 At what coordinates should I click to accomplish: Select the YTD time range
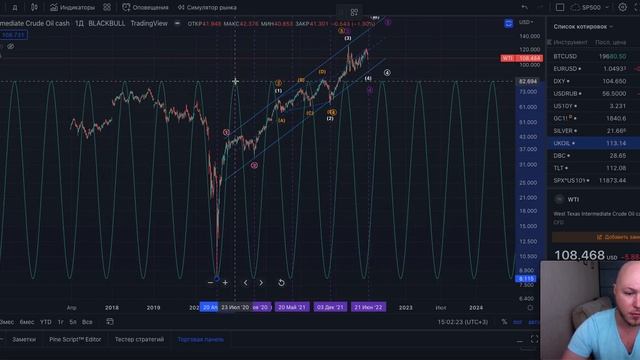(46, 322)
